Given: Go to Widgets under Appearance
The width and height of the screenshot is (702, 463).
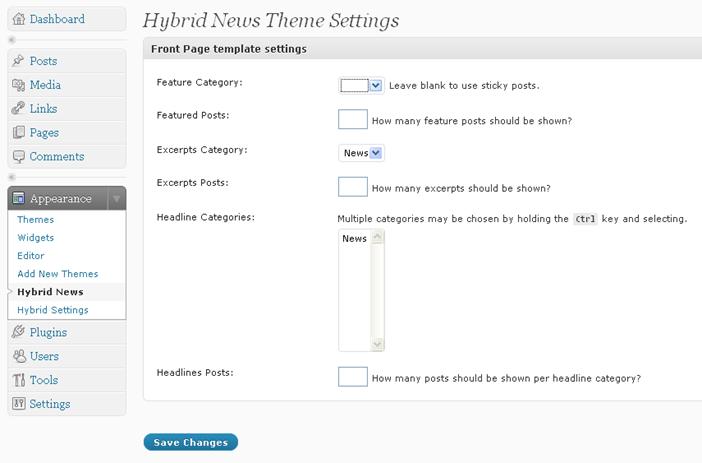Looking at the screenshot, I should pyautogui.click(x=35, y=237).
